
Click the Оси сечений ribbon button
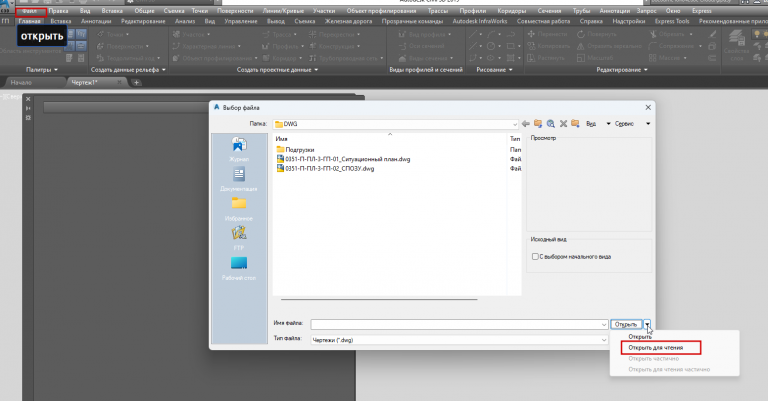click(422, 46)
